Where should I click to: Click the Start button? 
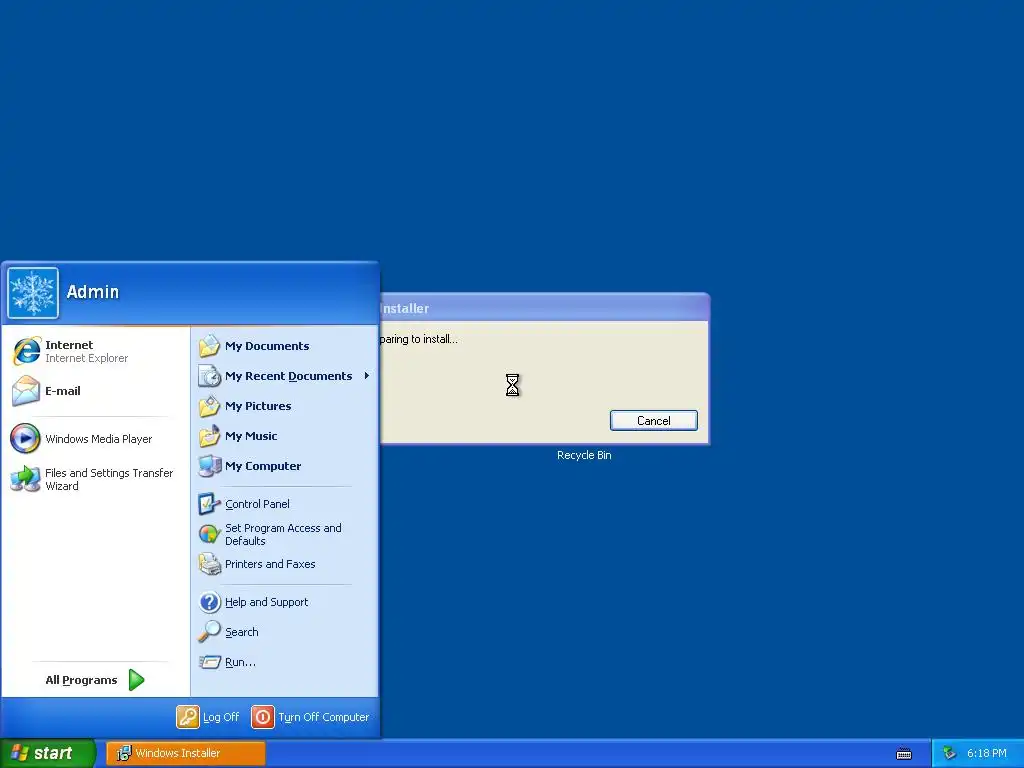pos(48,753)
